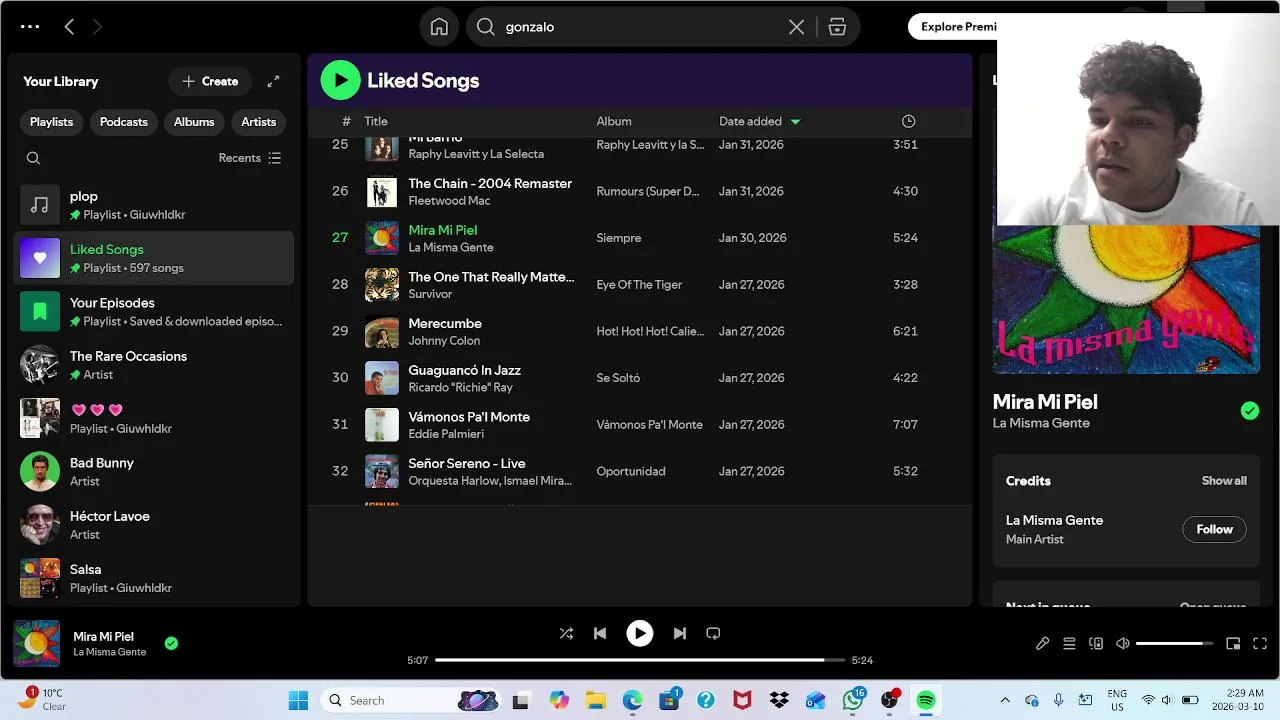This screenshot has height=720, width=1280.
Task: Open the Eddie Palmieri artist link
Action: (x=446, y=434)
